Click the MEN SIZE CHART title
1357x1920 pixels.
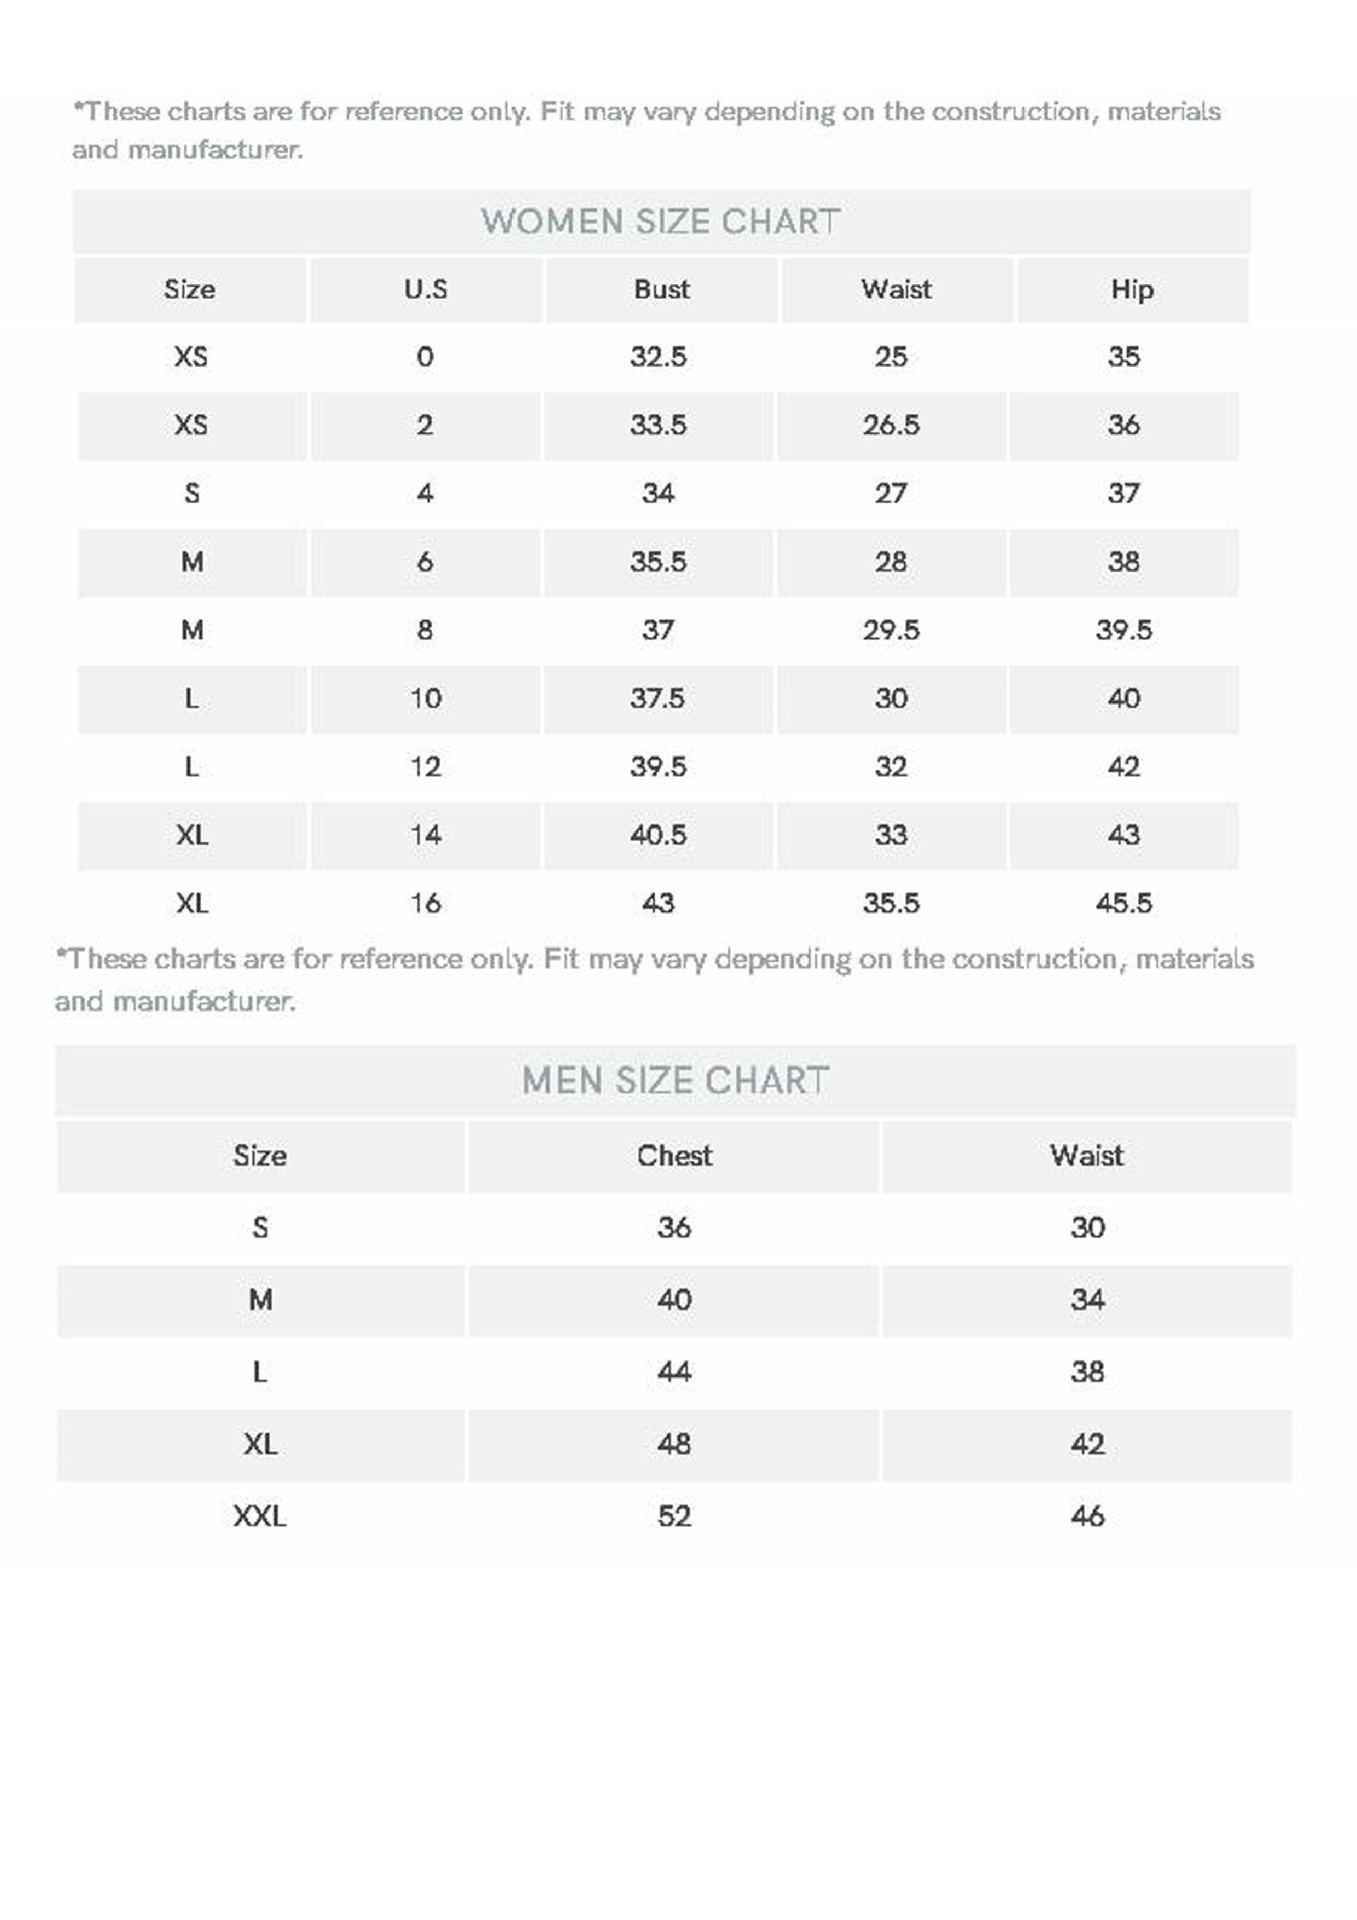pos(675,1080)
